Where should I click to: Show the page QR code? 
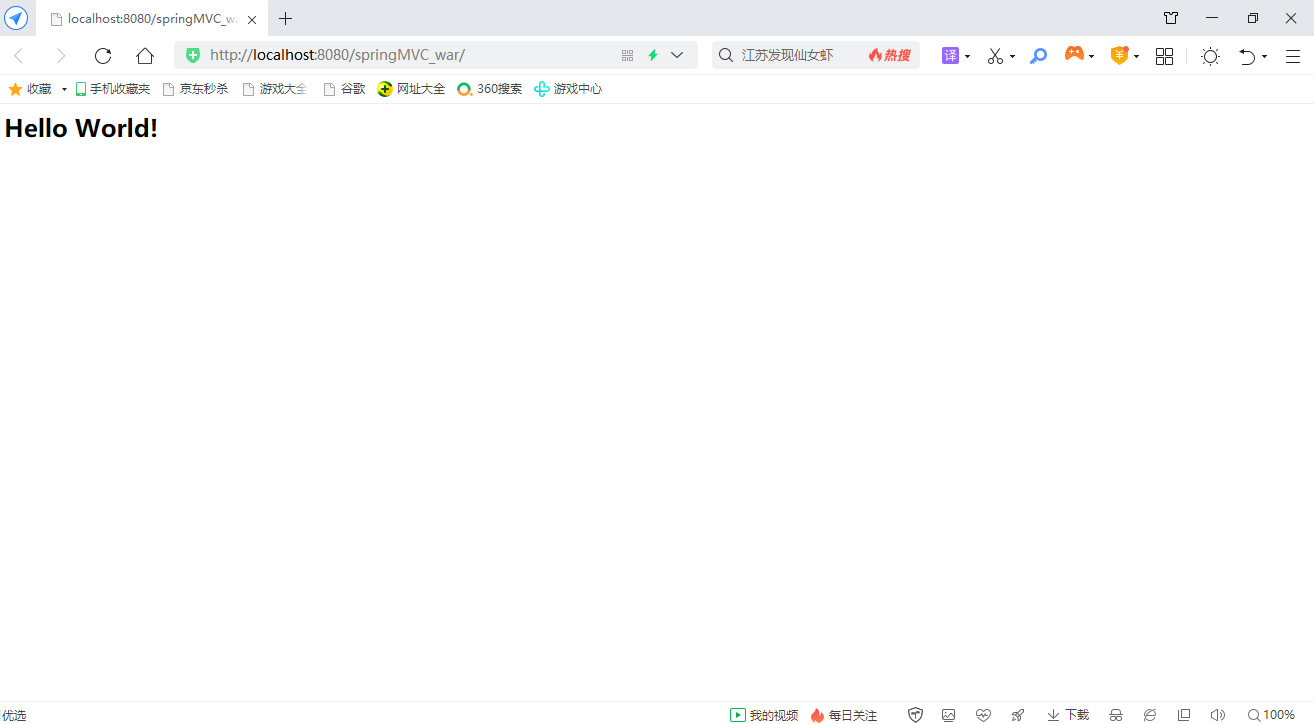tap(627, 56)
